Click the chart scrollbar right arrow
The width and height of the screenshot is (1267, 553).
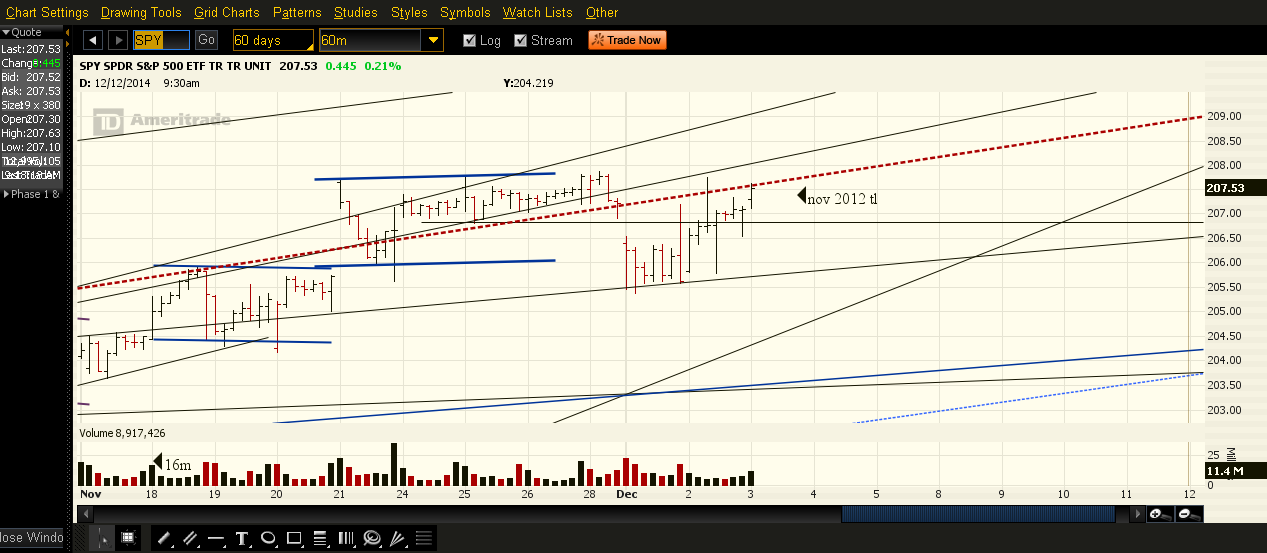pos(1137,514)
